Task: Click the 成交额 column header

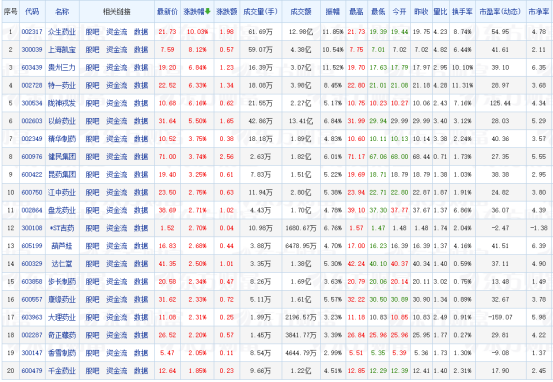Action: click(x=301, y=12)
